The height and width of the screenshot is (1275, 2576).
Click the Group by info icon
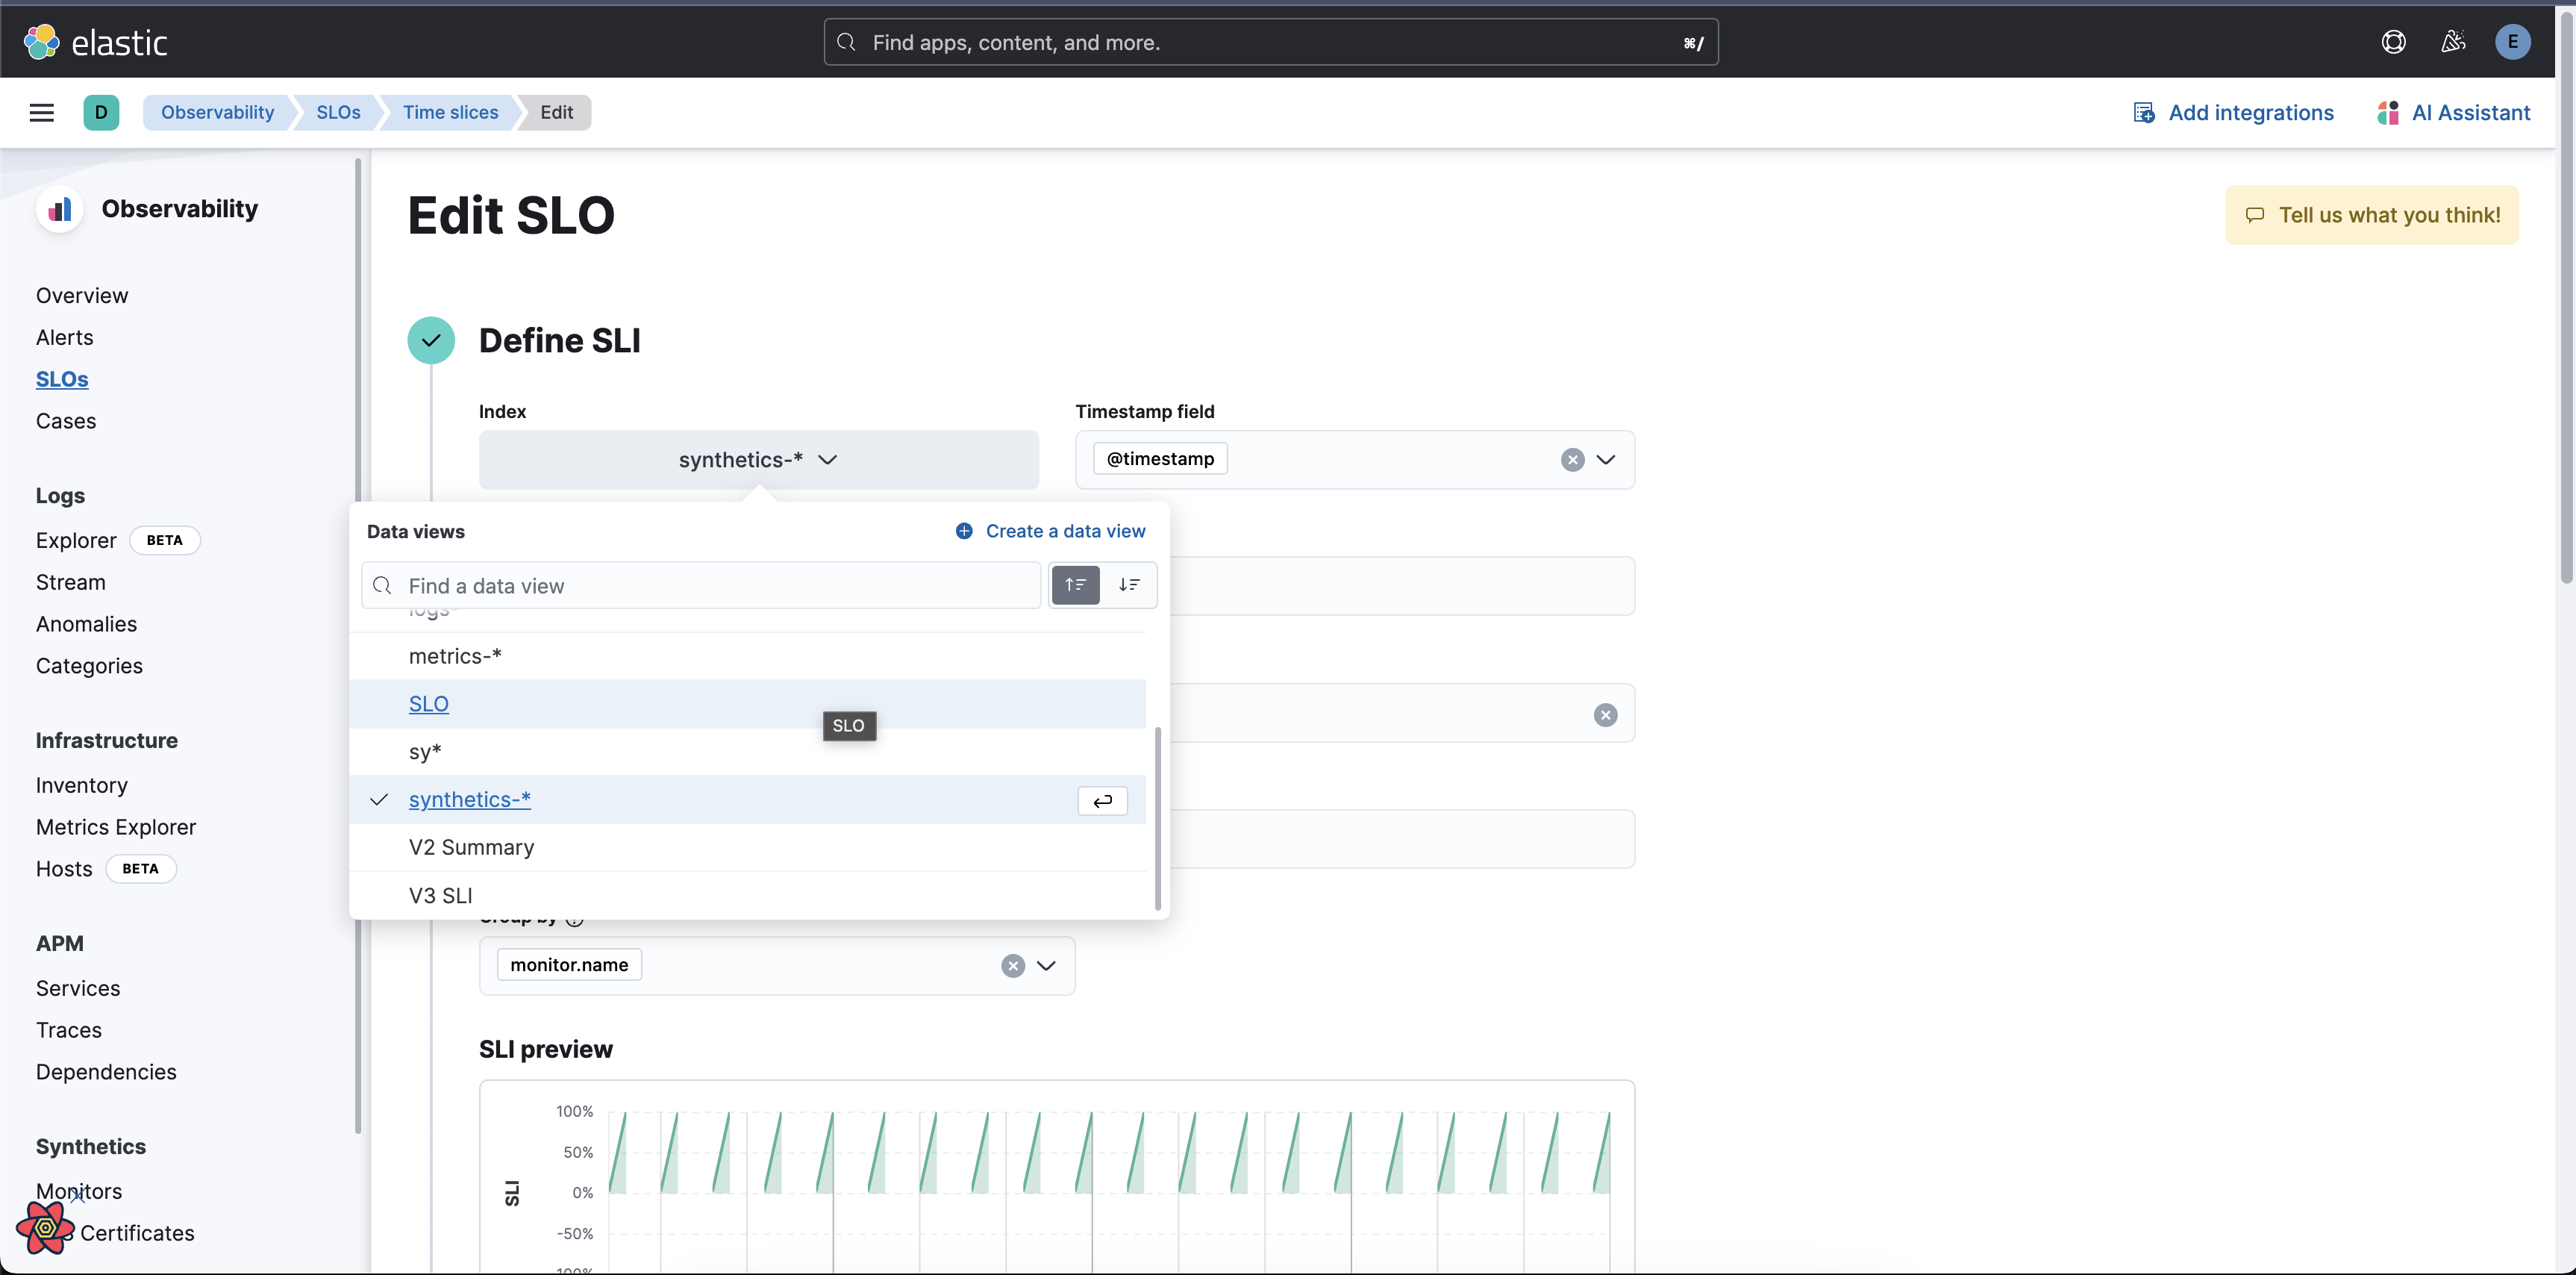pyautogui.click(x=575, y=920)
